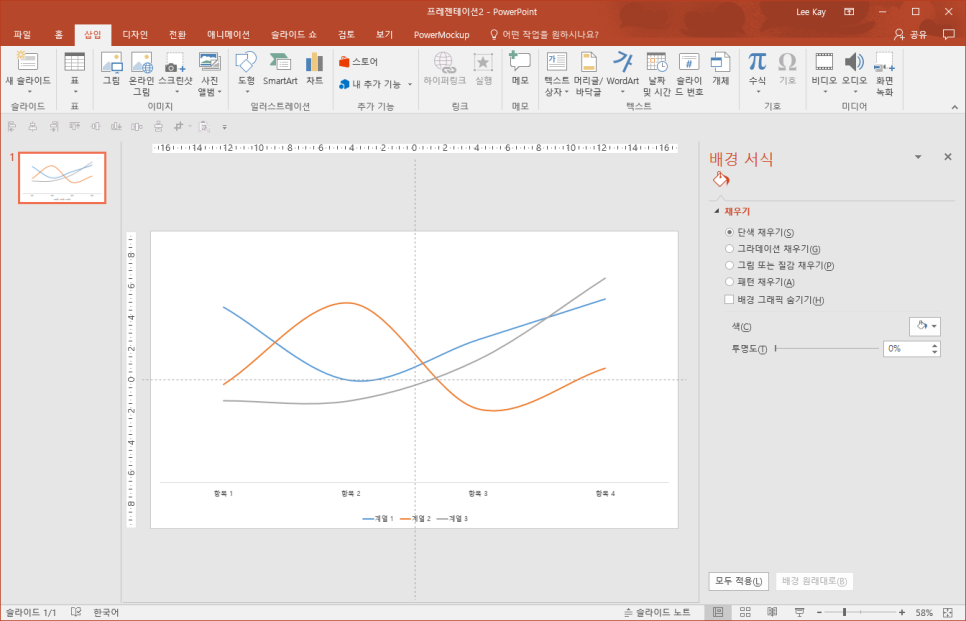Open the 색 fill color dropdown

(925, 327)
